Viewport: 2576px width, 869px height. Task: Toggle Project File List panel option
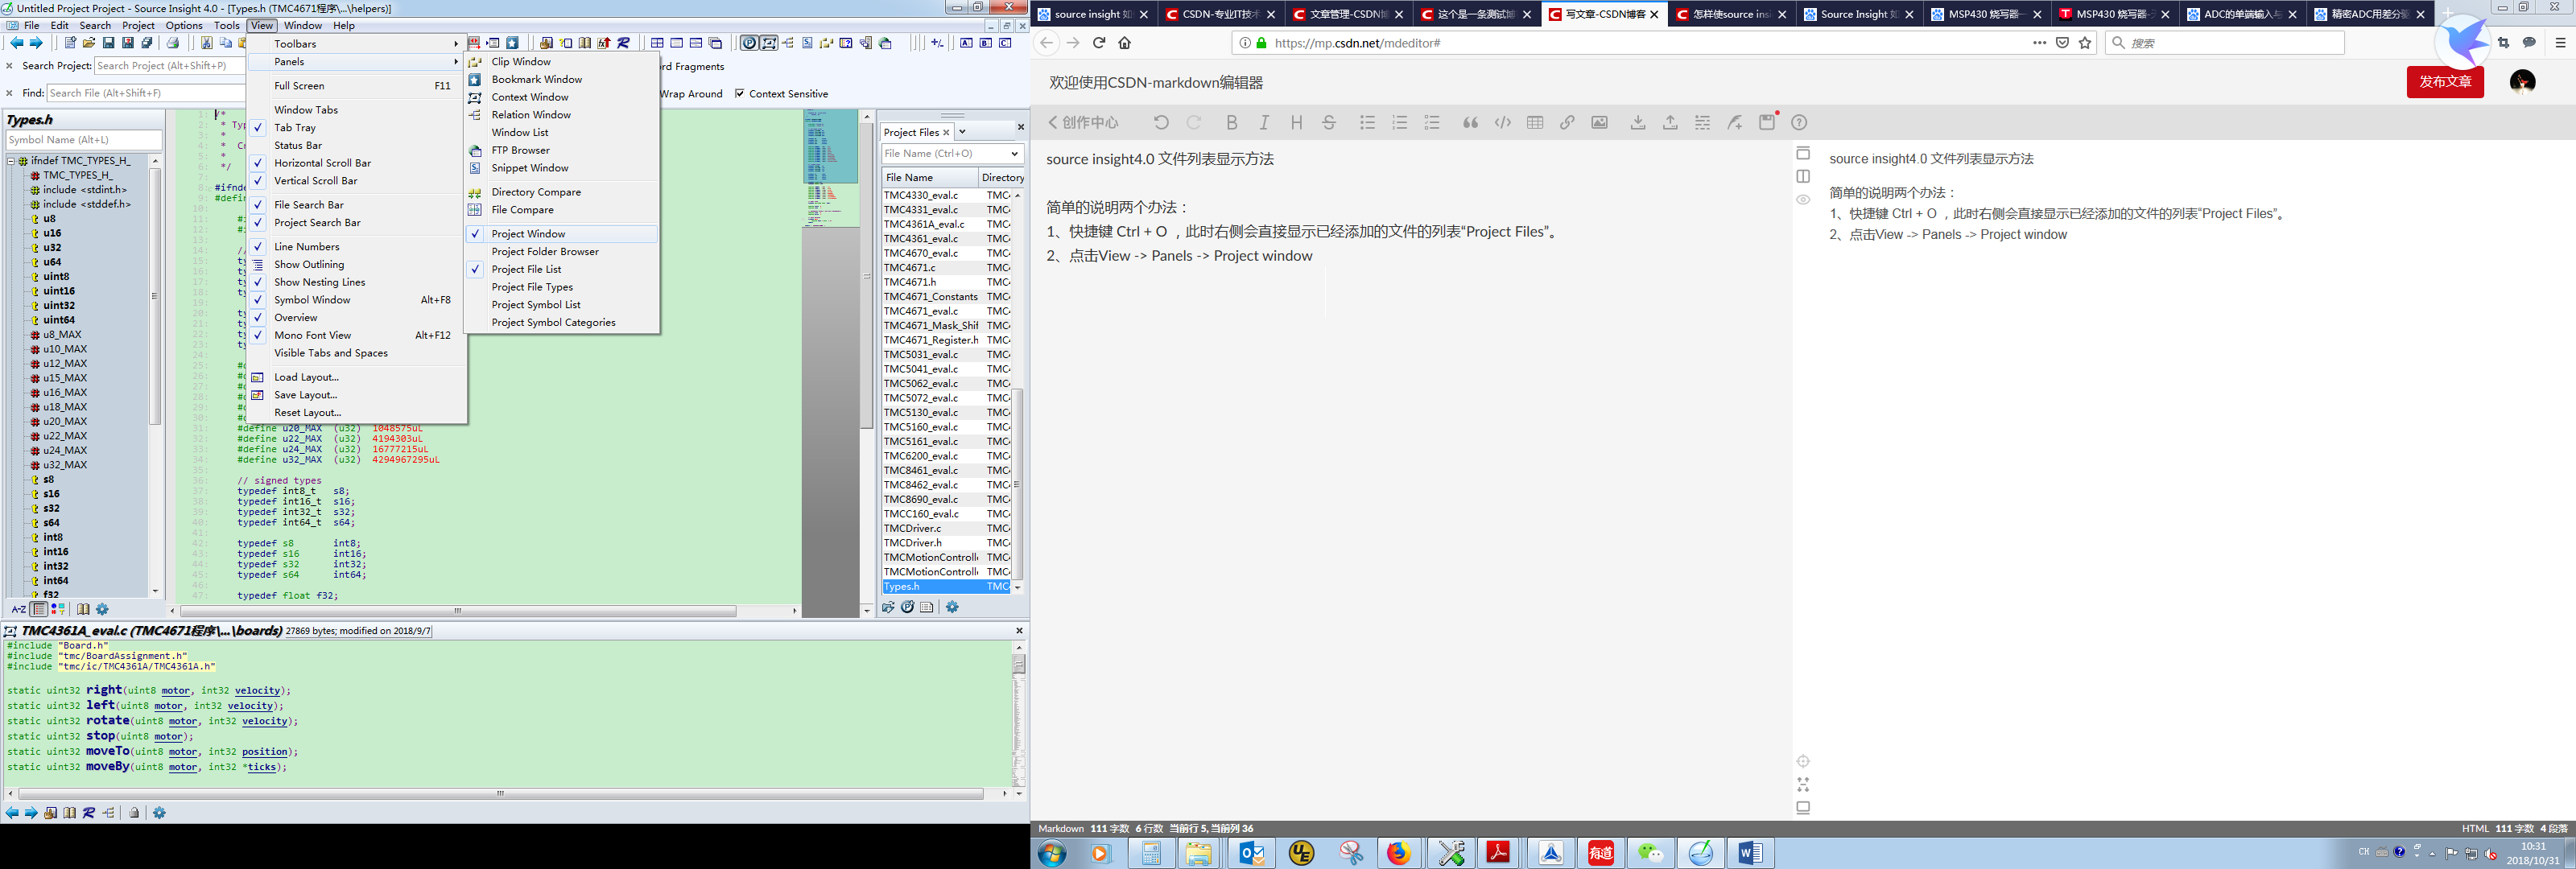526,270
